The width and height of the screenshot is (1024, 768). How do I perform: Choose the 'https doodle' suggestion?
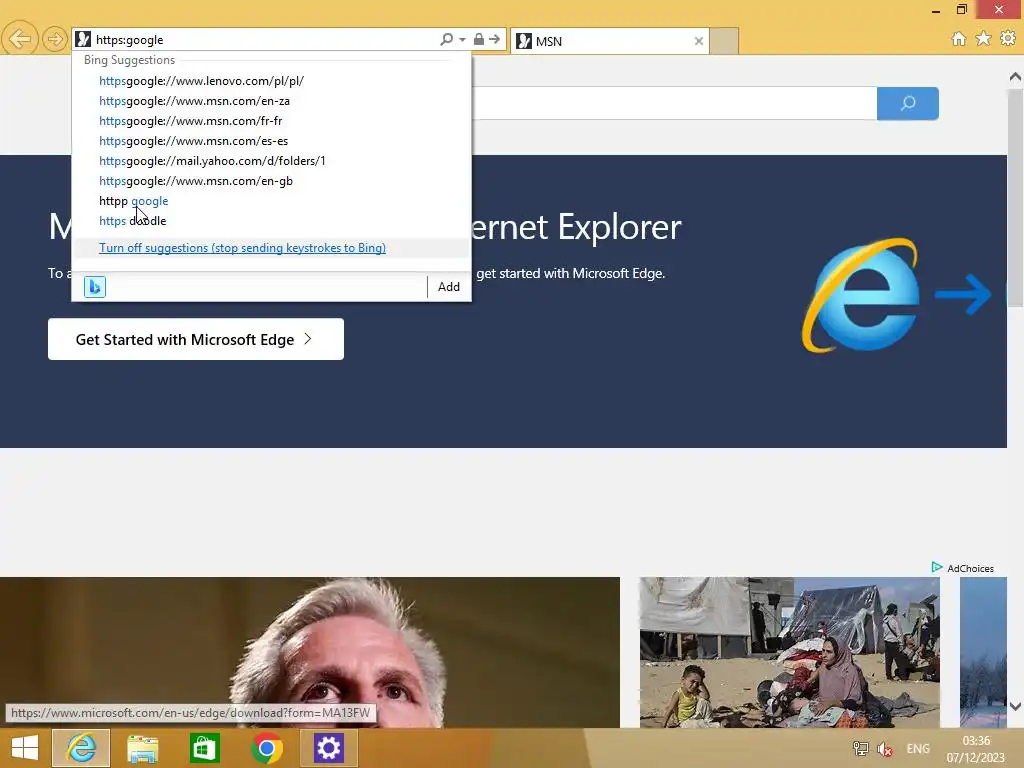133,221
